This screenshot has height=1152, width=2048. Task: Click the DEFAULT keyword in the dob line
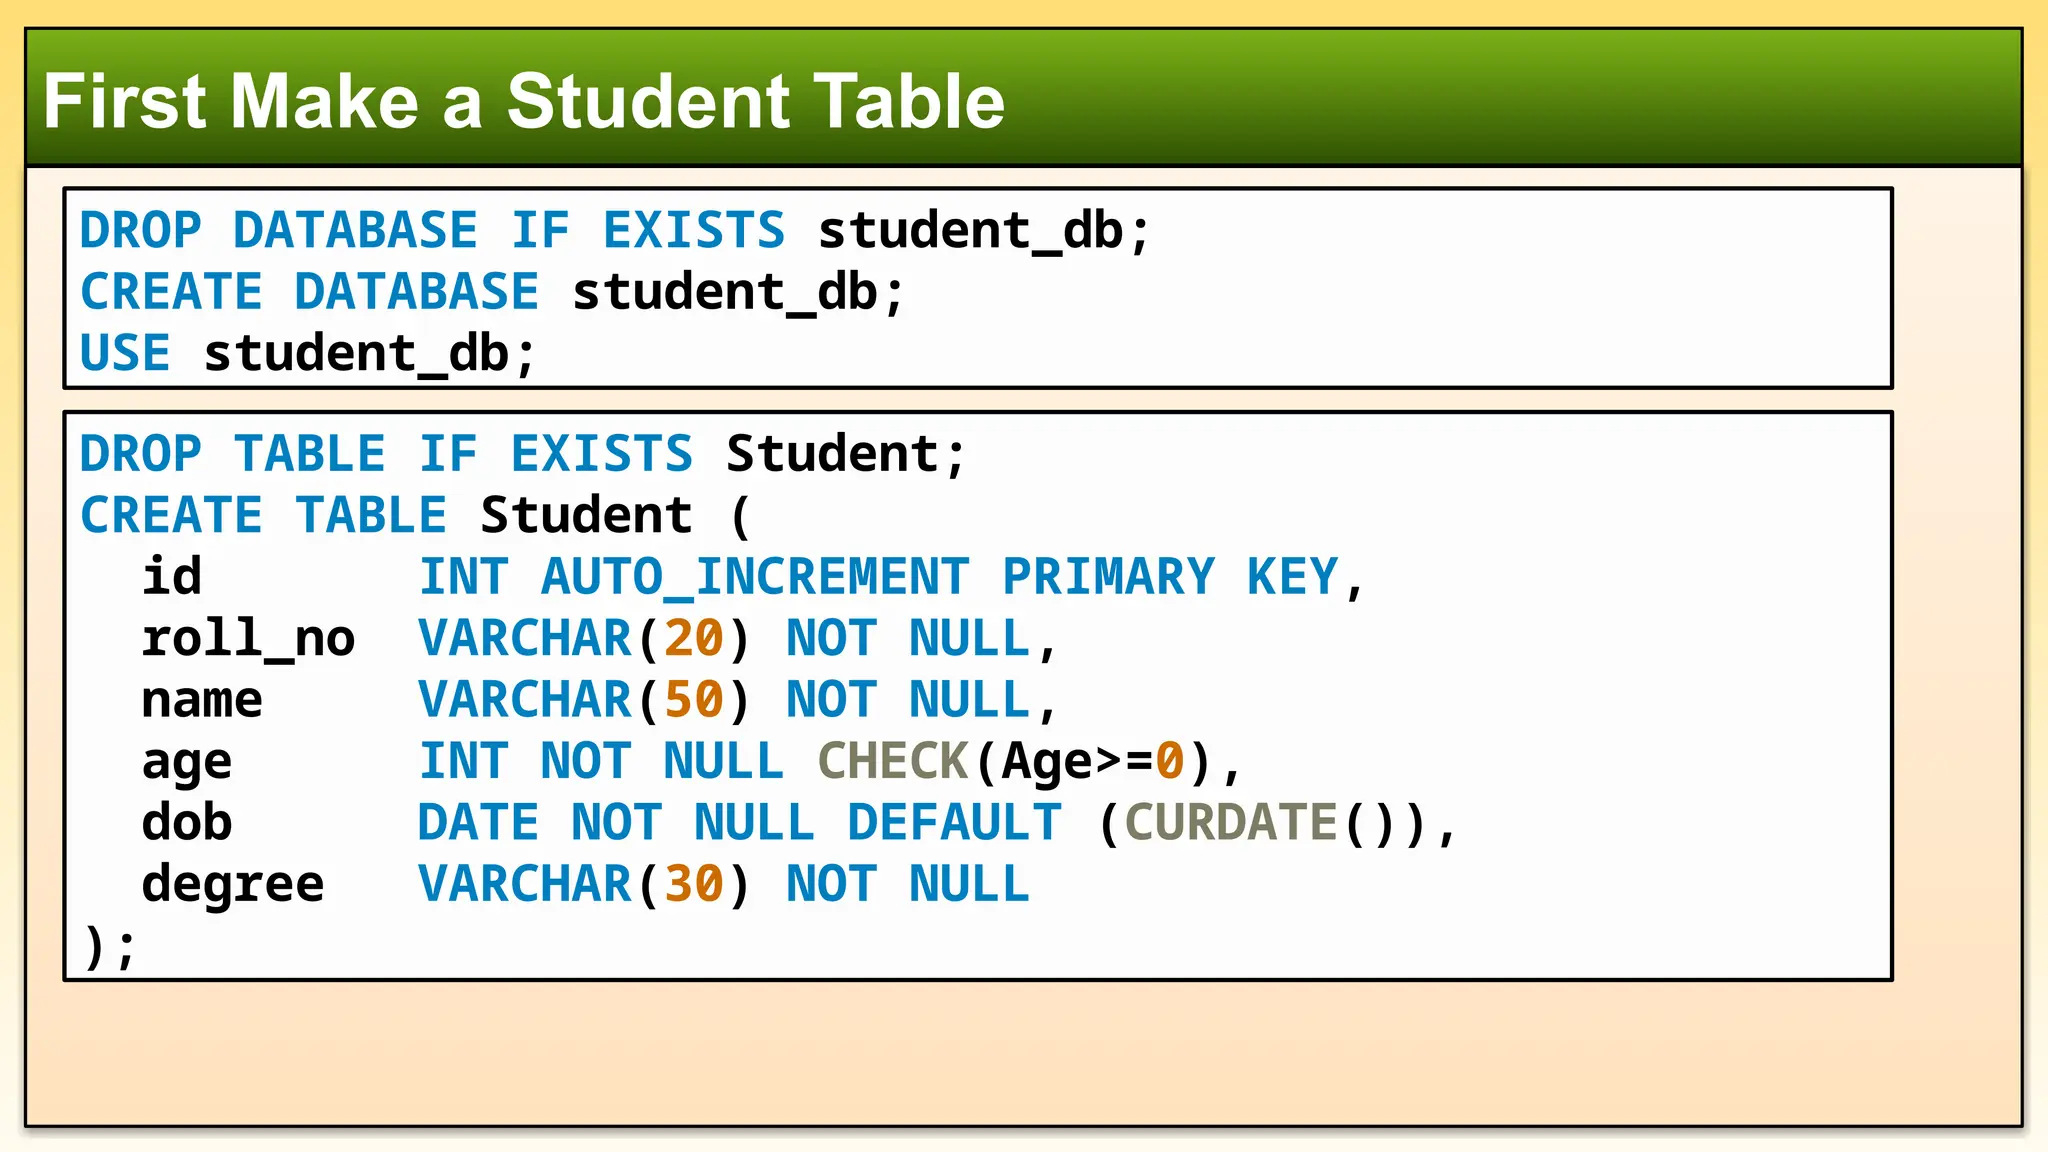955,823
